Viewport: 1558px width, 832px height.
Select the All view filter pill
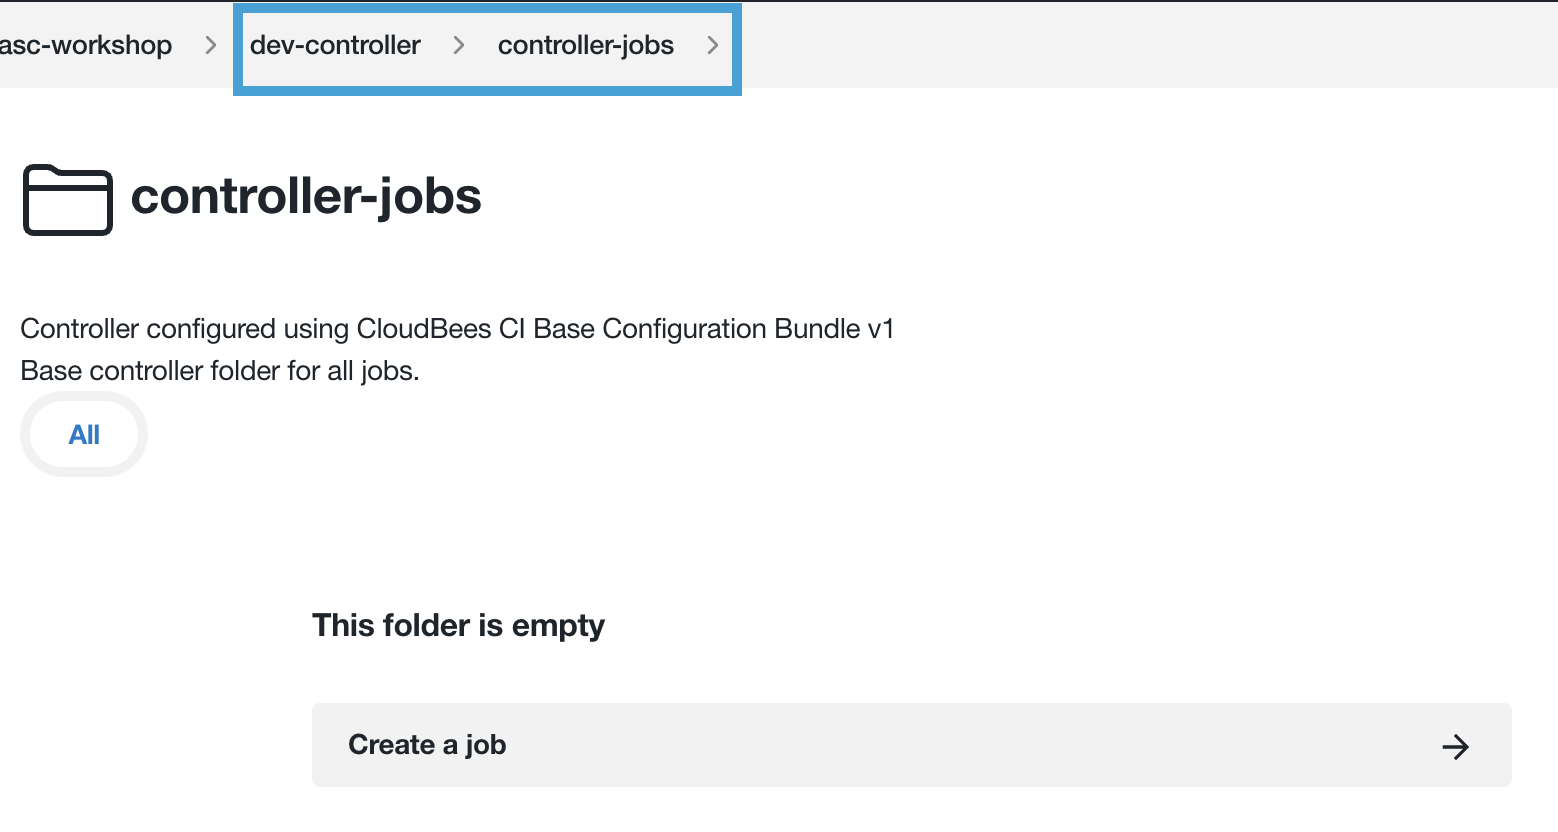(x=84, y=434)
